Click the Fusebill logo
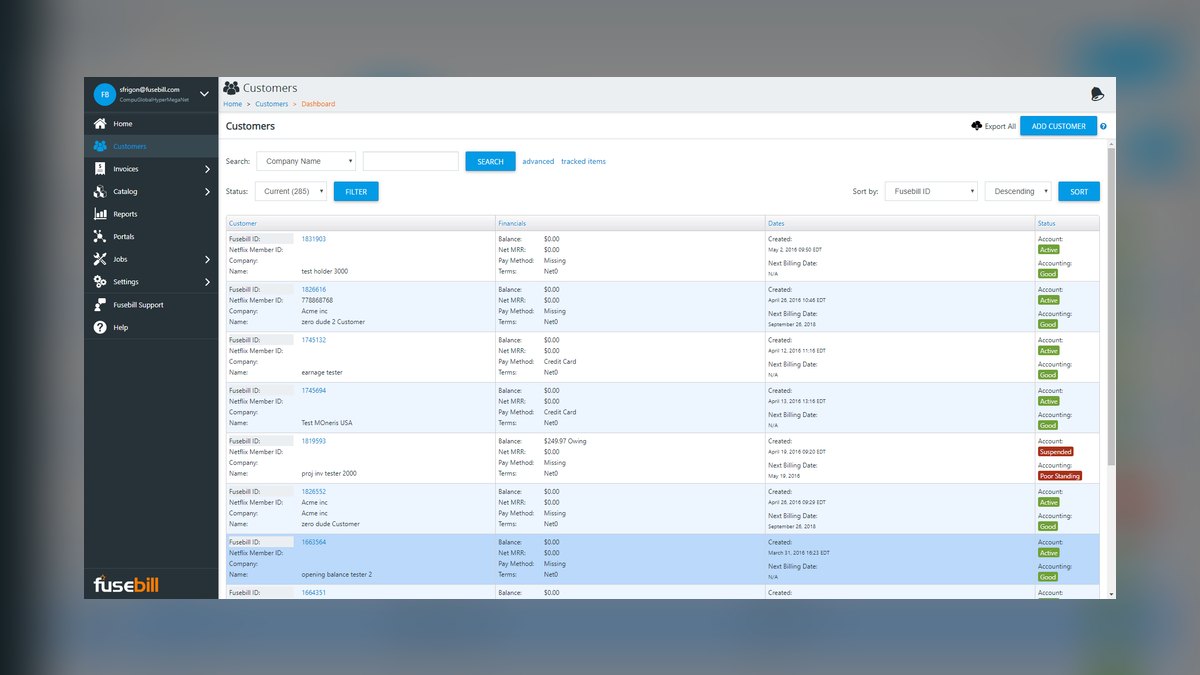Image resolution: width=1200 pixels, height=675 pixels. tap(126, 584)
